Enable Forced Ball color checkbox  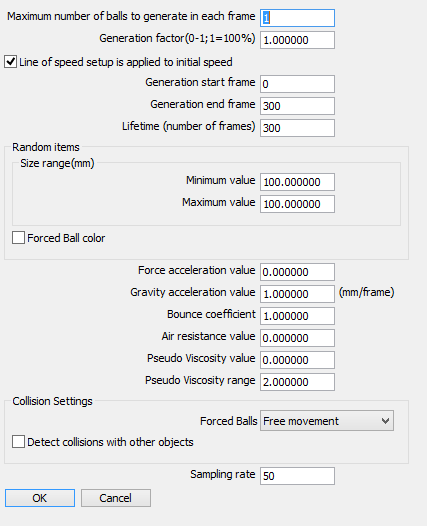18,238
